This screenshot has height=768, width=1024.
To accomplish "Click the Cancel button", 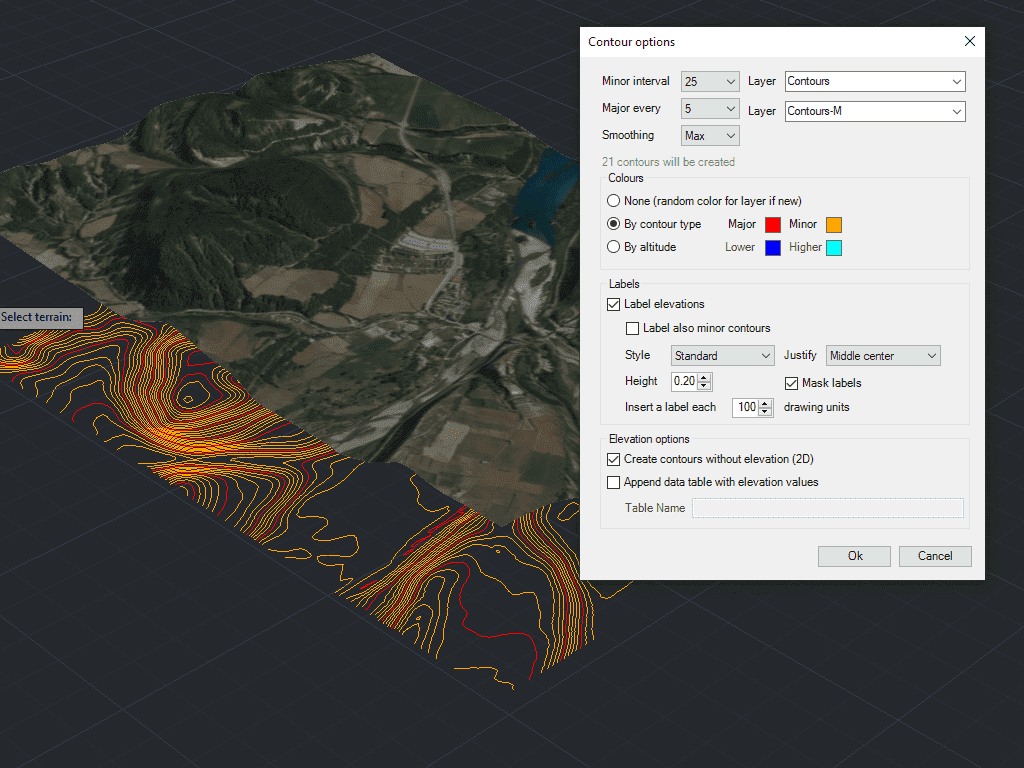I will tap(935, 556).
